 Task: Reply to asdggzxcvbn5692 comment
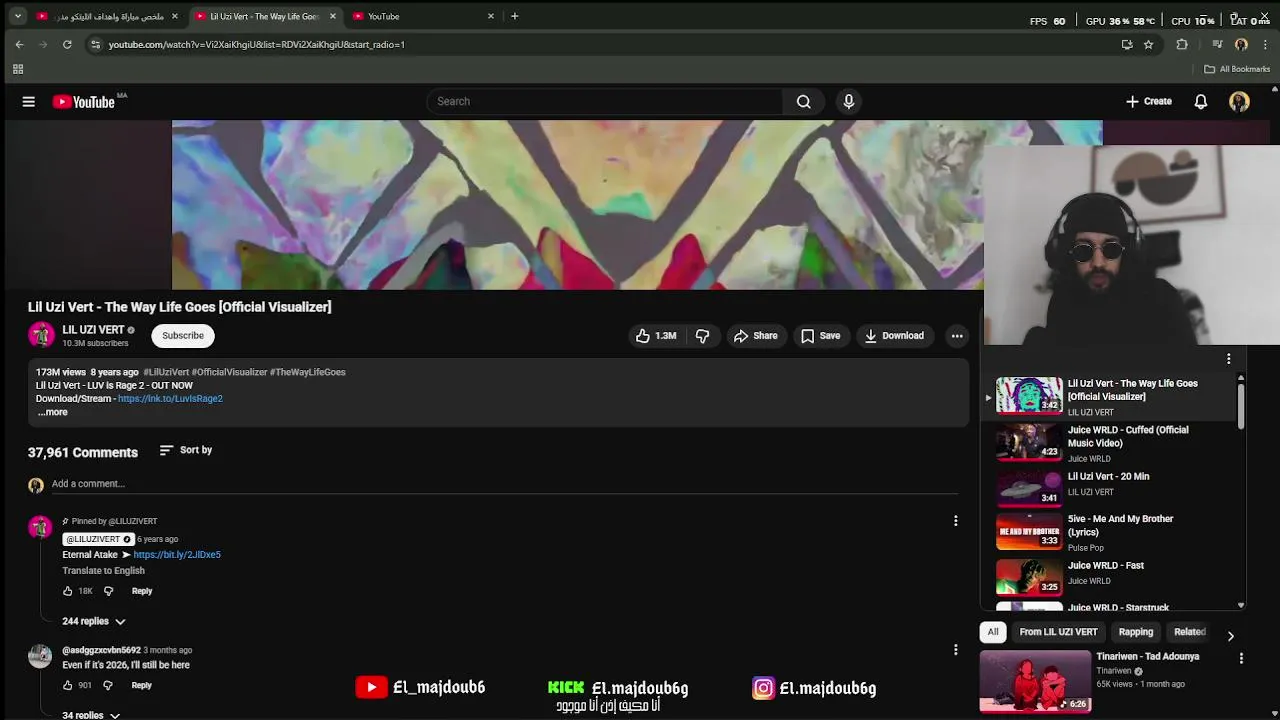[x=141, y=685]
